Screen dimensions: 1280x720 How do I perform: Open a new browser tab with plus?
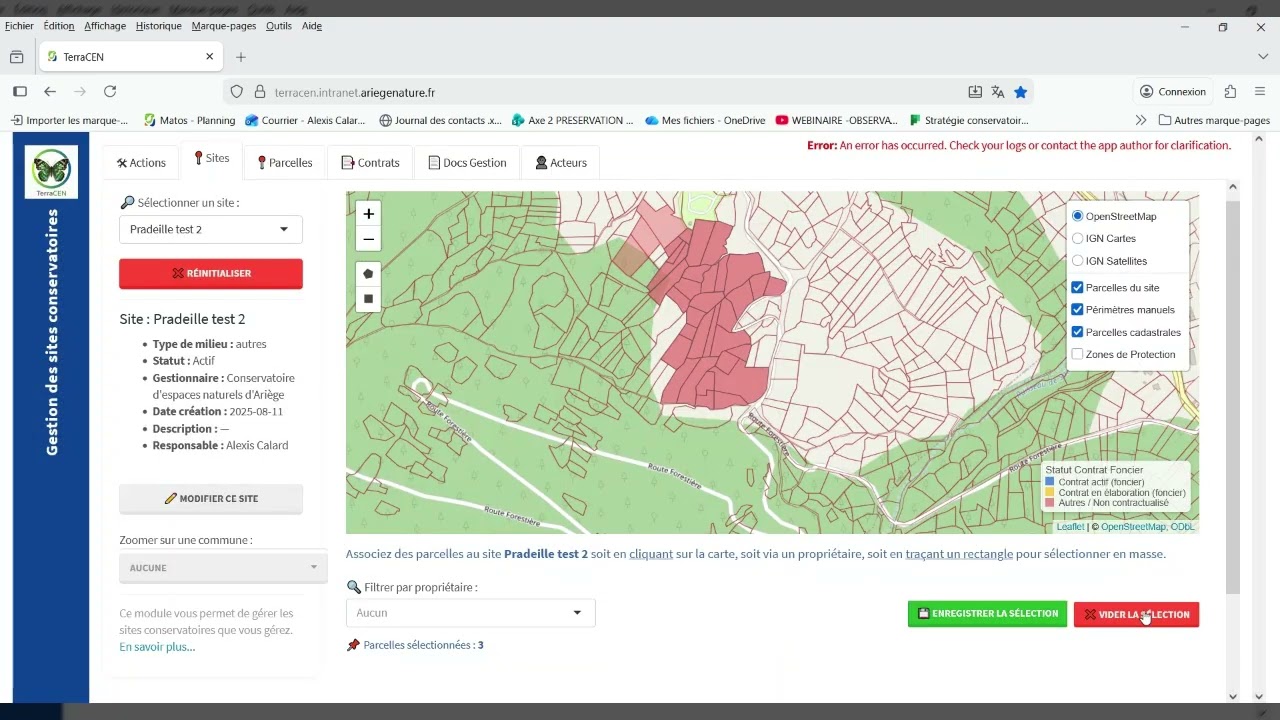(241, 57)
